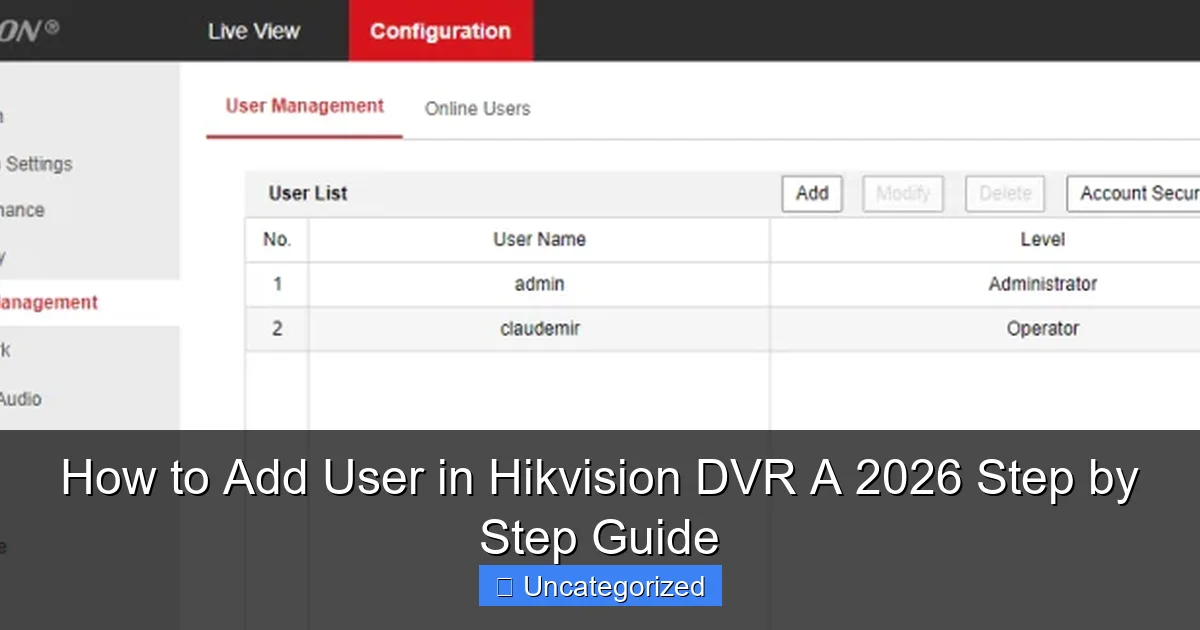Click the Modify button

902,193
